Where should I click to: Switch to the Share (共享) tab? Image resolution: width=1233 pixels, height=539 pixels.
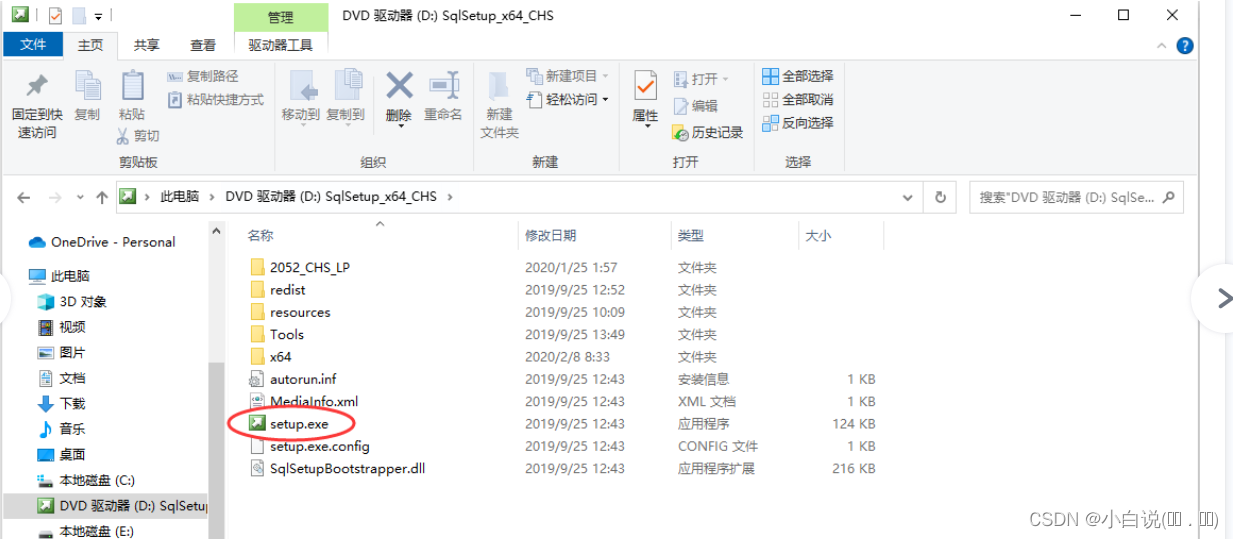coord(147,45)
